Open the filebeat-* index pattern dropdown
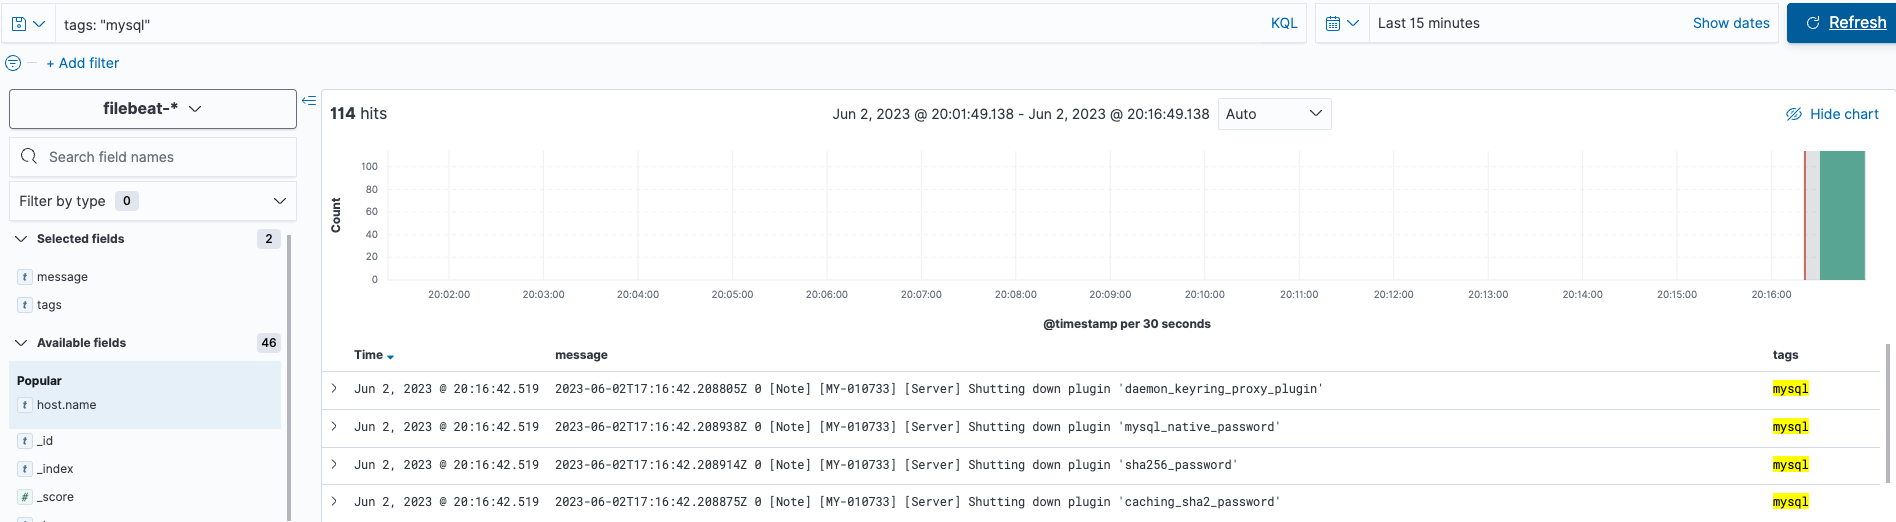The width and height of the screenshot is (1896, 522). pos(152,109)
